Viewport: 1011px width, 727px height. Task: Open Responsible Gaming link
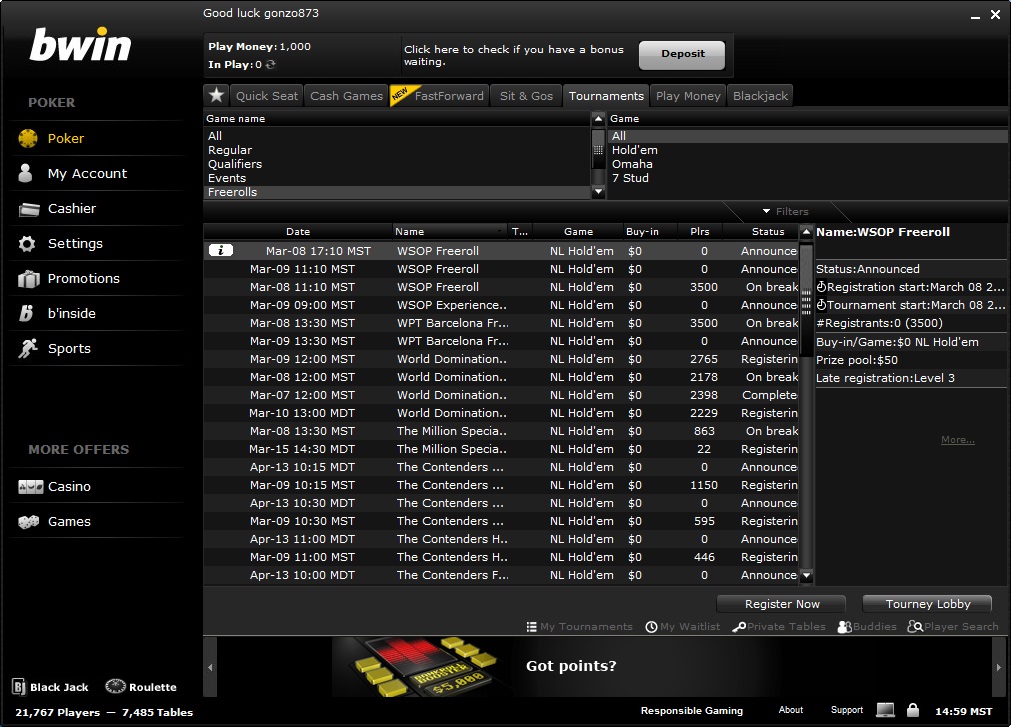(691, 710)
